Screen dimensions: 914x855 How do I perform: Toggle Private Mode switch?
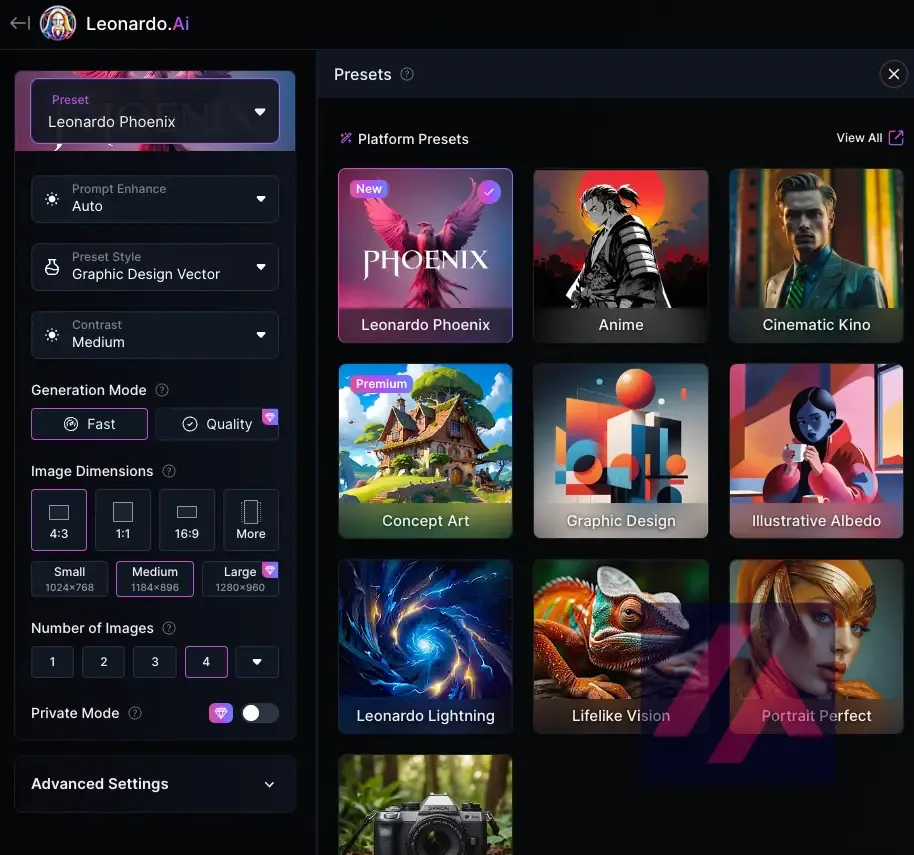point(260,713)
